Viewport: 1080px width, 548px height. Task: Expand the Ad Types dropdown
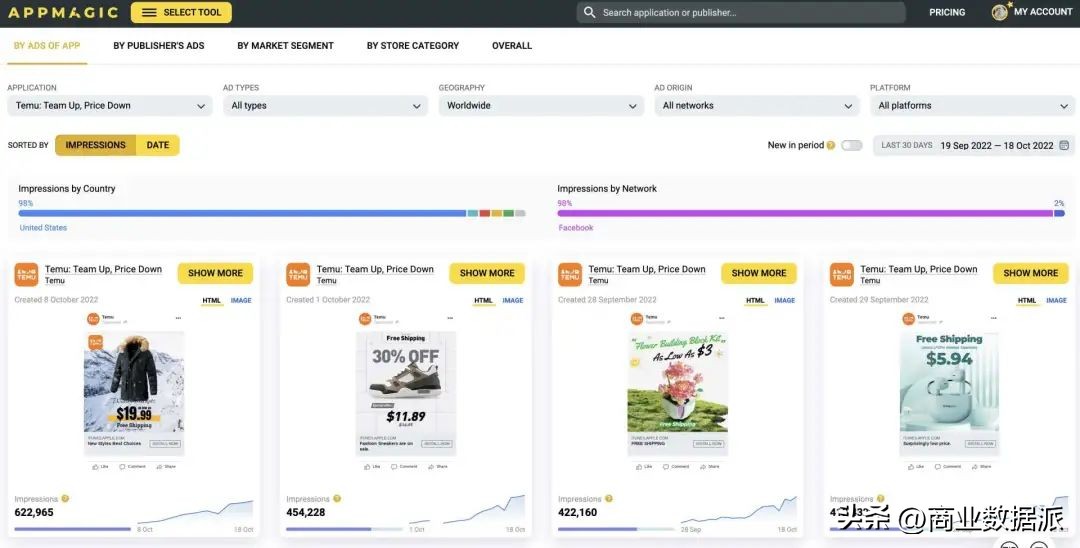[325, 105]
